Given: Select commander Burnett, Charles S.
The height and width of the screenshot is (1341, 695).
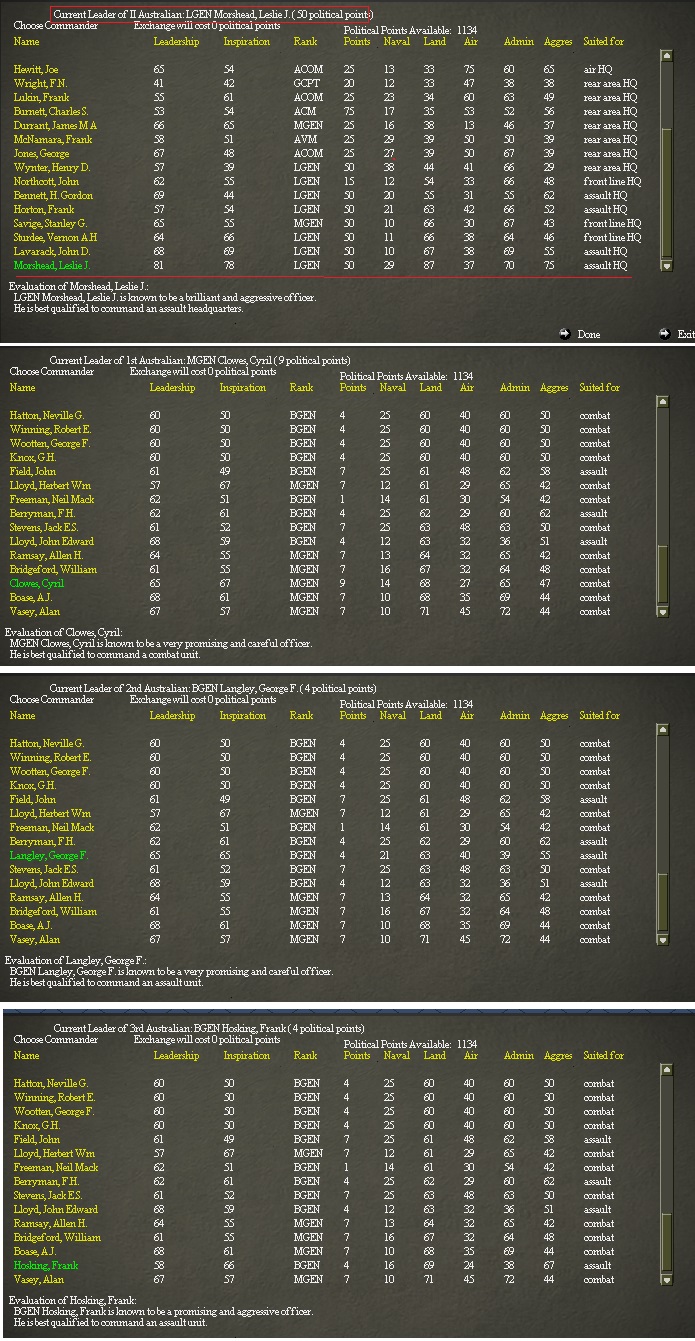Looking at the screenshot, I should (51, 112).
